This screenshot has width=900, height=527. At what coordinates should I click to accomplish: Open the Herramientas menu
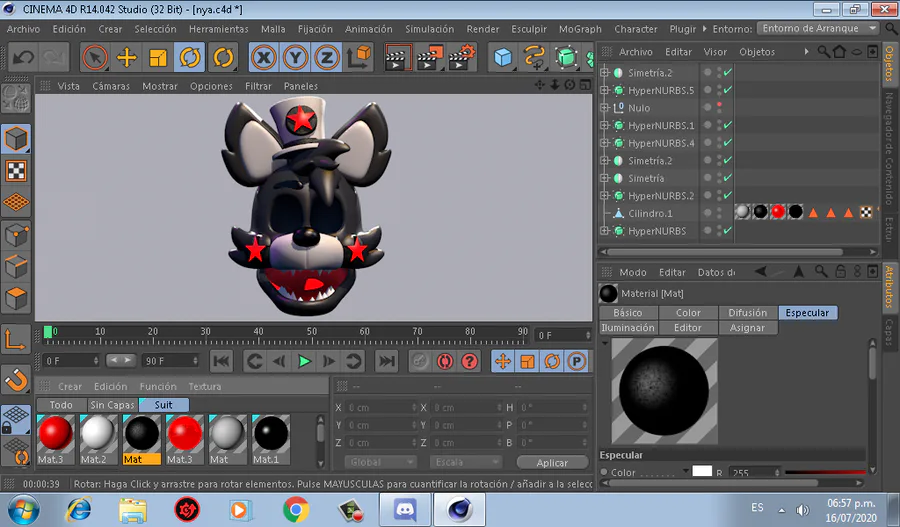[x=219, y=29]
